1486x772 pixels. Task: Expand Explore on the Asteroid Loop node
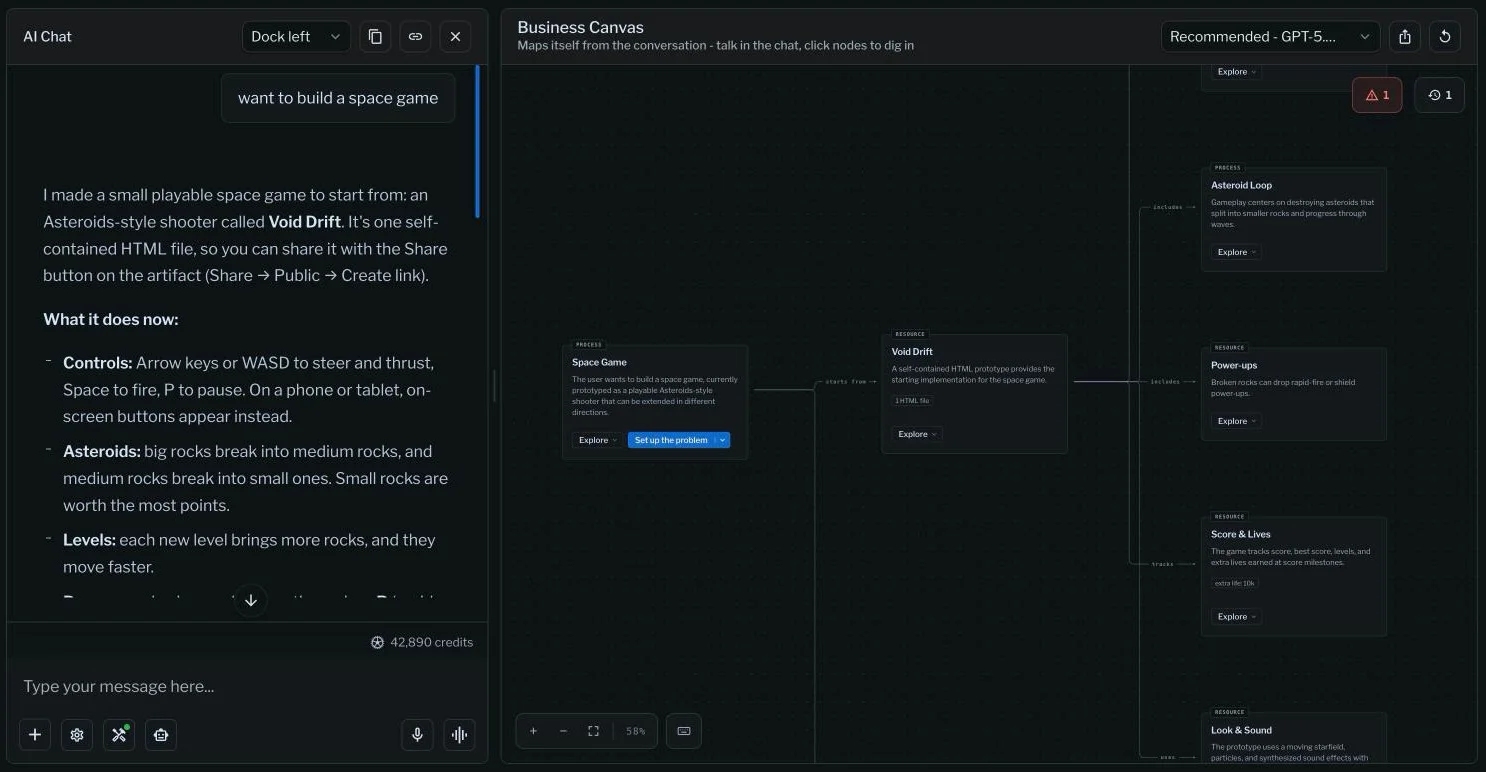click(1236, 252)
